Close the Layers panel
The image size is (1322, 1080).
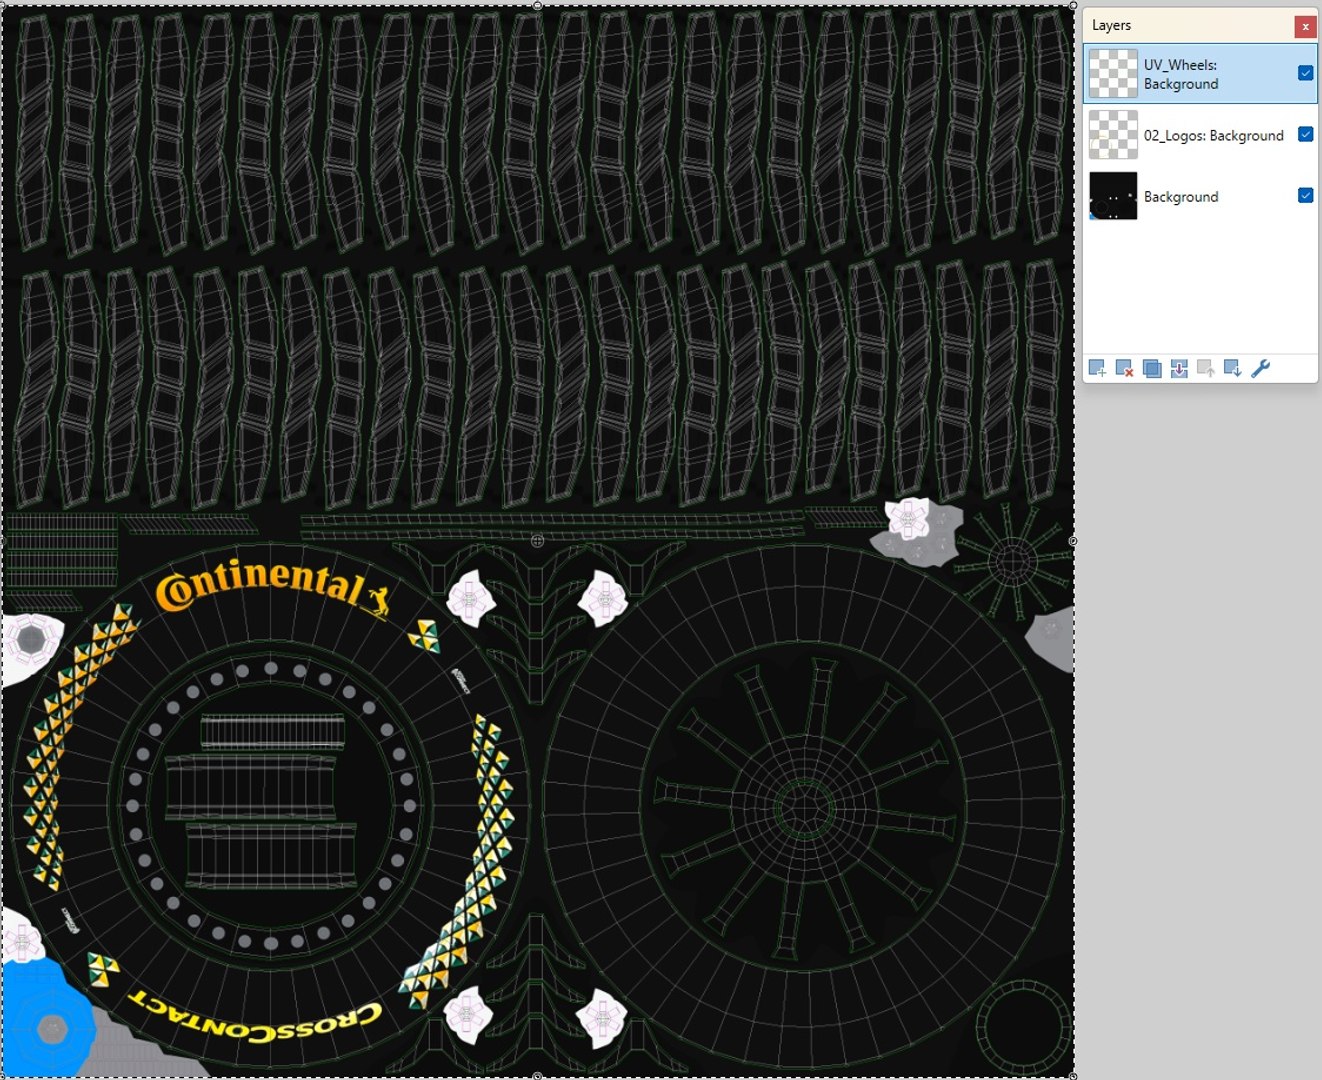click(x=1305, y=27)
